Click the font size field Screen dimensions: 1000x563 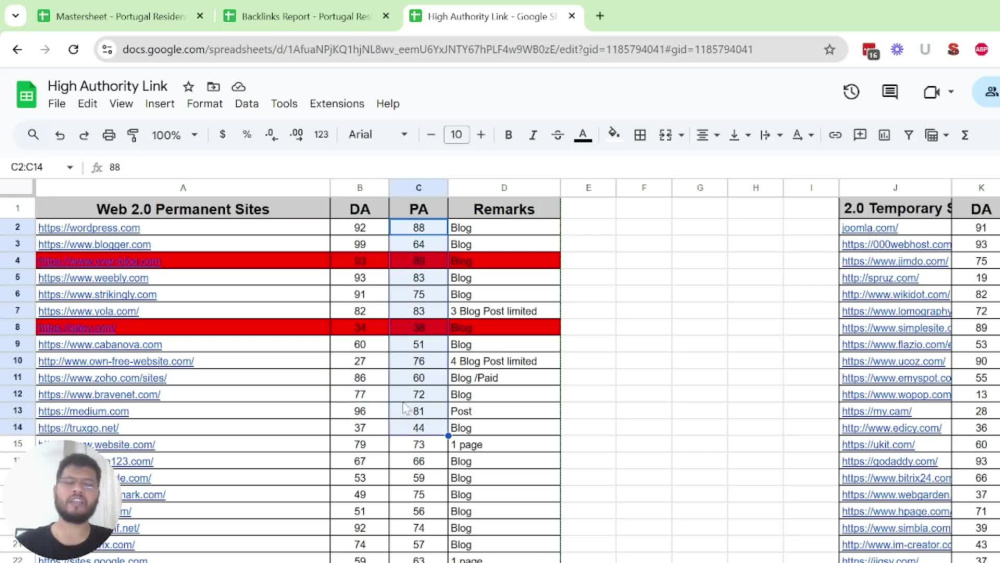[456, 135]
